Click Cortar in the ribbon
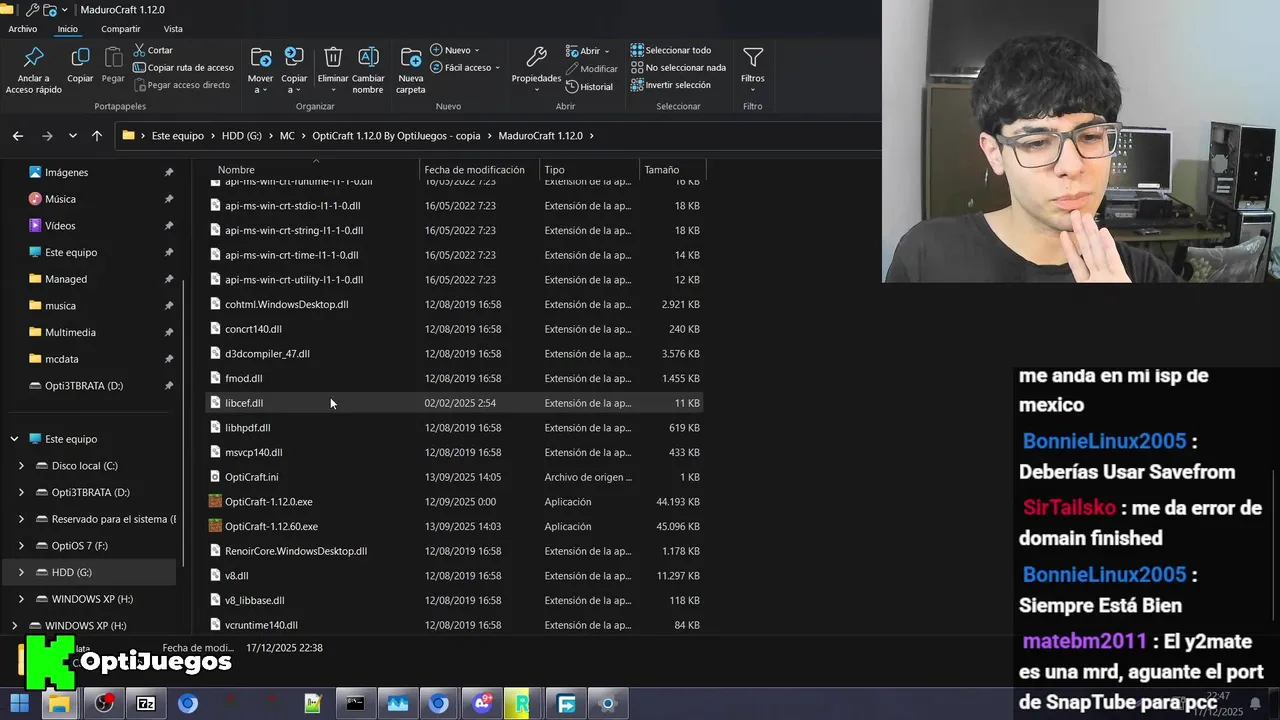 click(x=152, y=50)
